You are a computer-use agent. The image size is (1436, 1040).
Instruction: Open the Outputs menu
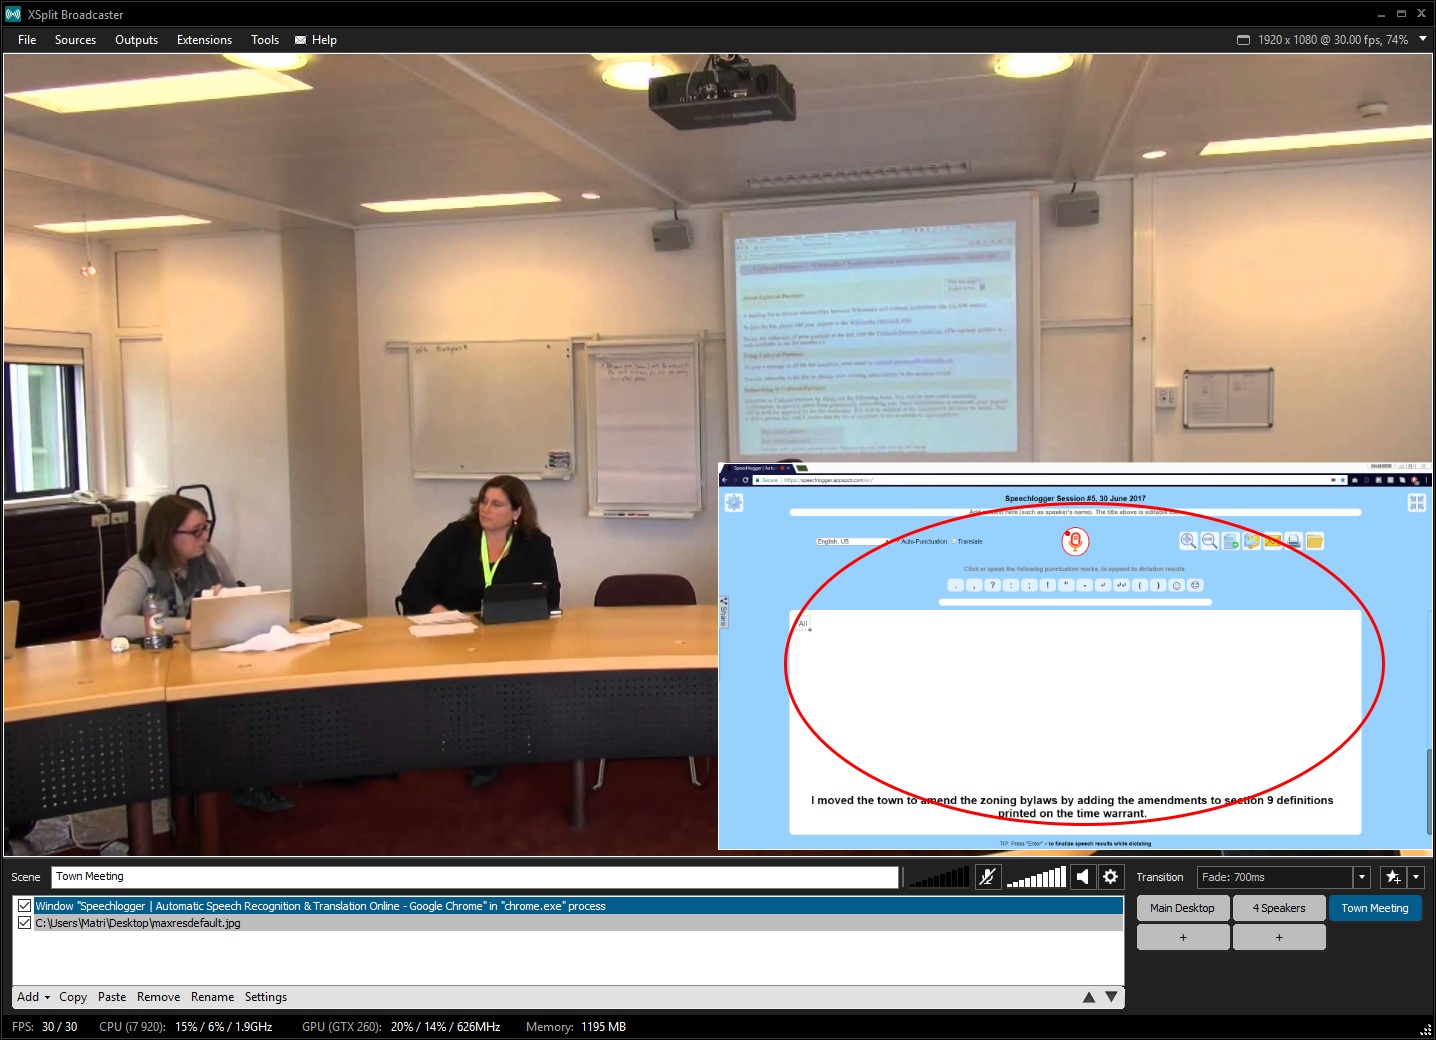[136, 40]
